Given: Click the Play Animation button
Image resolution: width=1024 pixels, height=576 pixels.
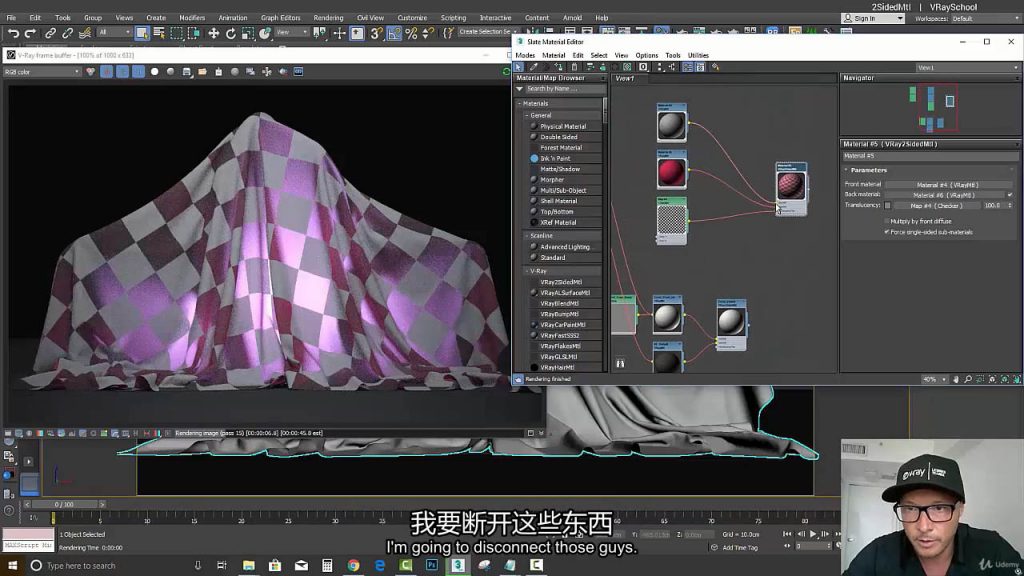Looking at the screenshot, I should pos(812,534).
